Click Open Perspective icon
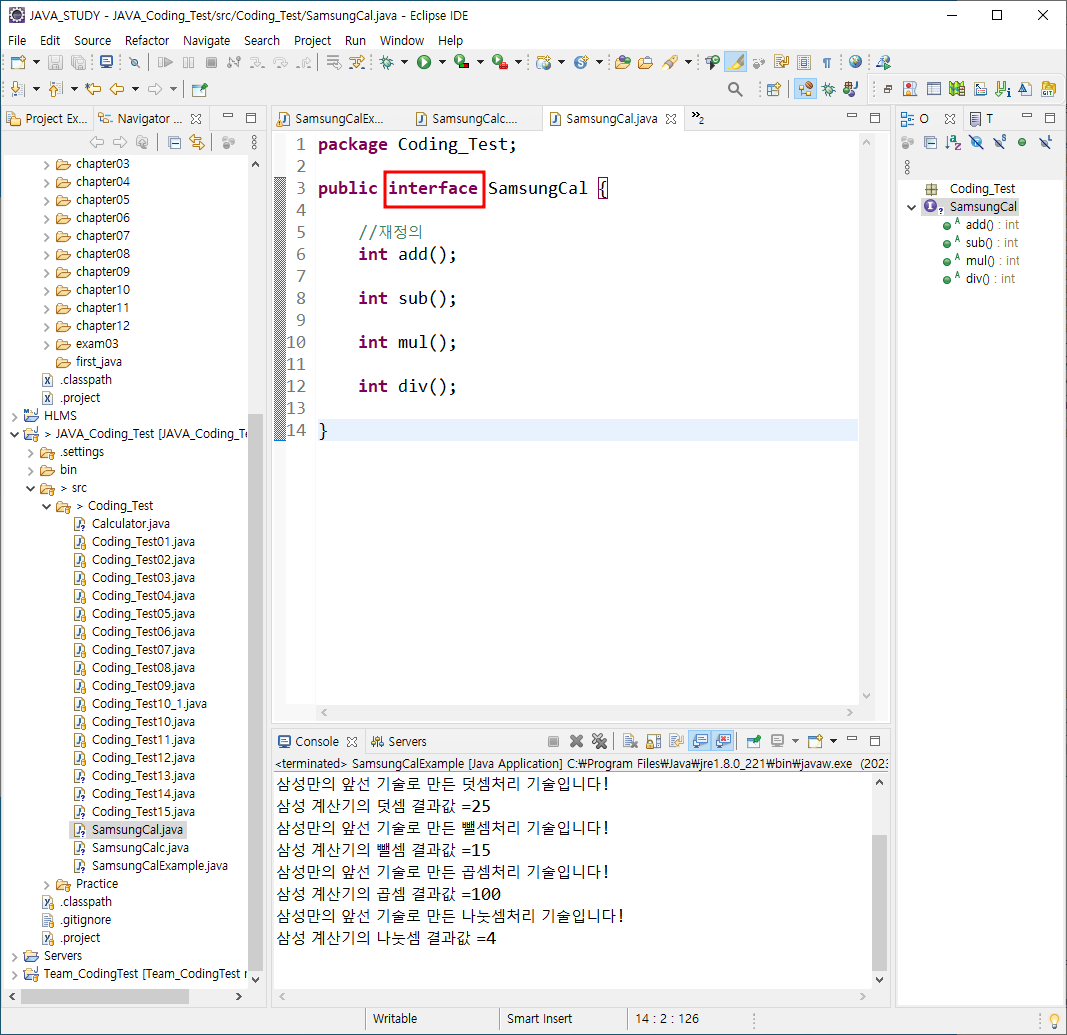This screenshot has width=1067, height=1035. [x=774, y=89]
